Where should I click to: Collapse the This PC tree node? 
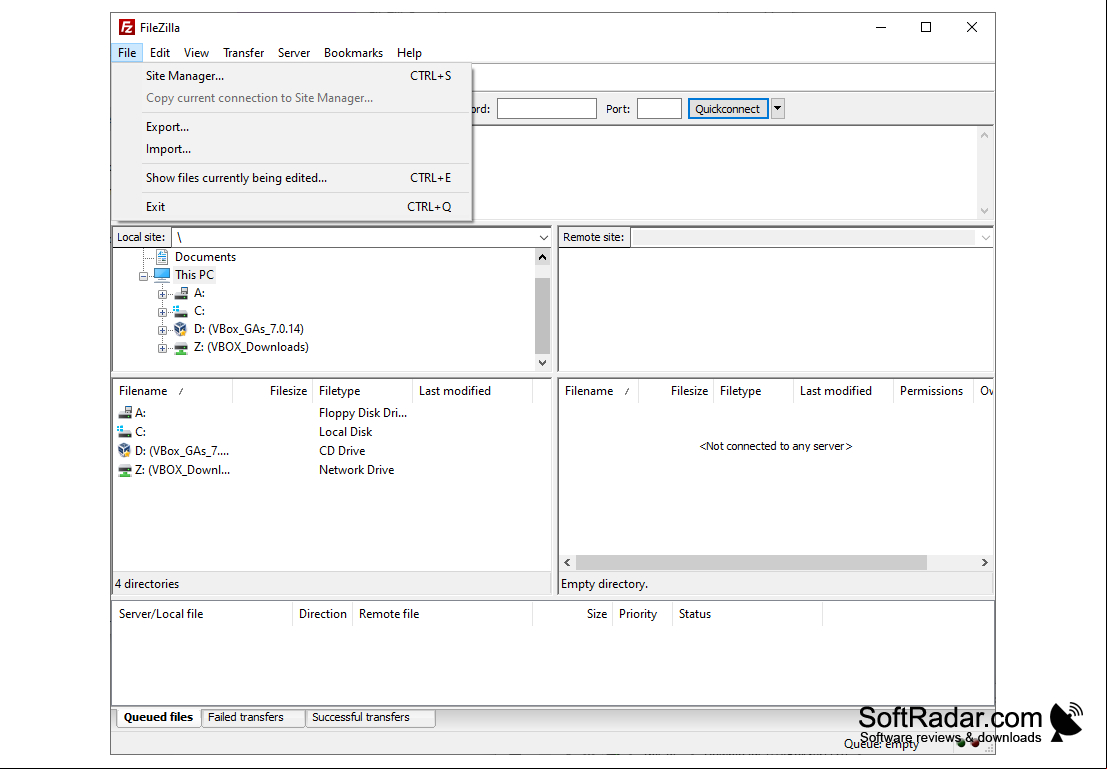143,276
